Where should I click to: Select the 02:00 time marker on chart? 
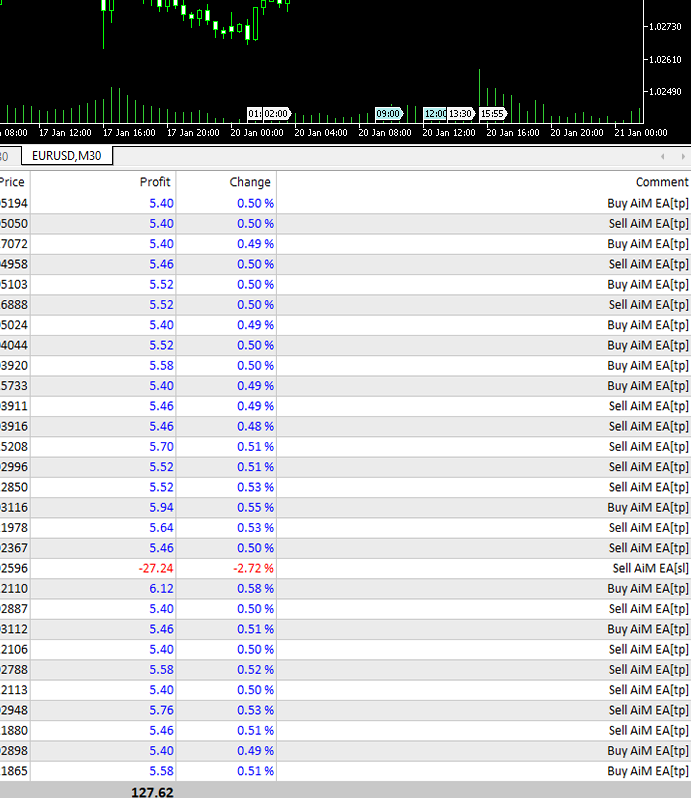pos(276,113)
